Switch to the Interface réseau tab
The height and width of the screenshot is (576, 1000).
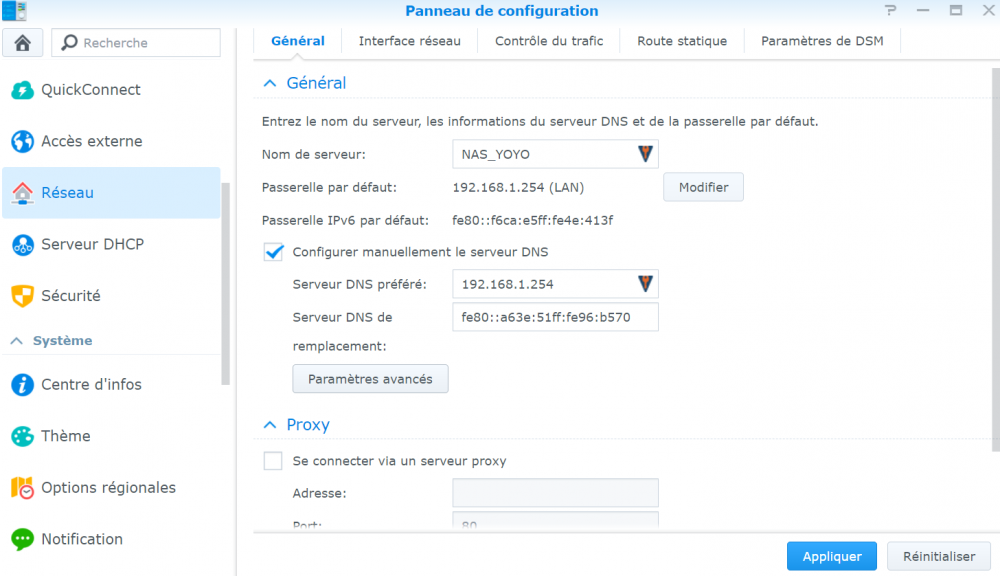[x=409, y=41]
